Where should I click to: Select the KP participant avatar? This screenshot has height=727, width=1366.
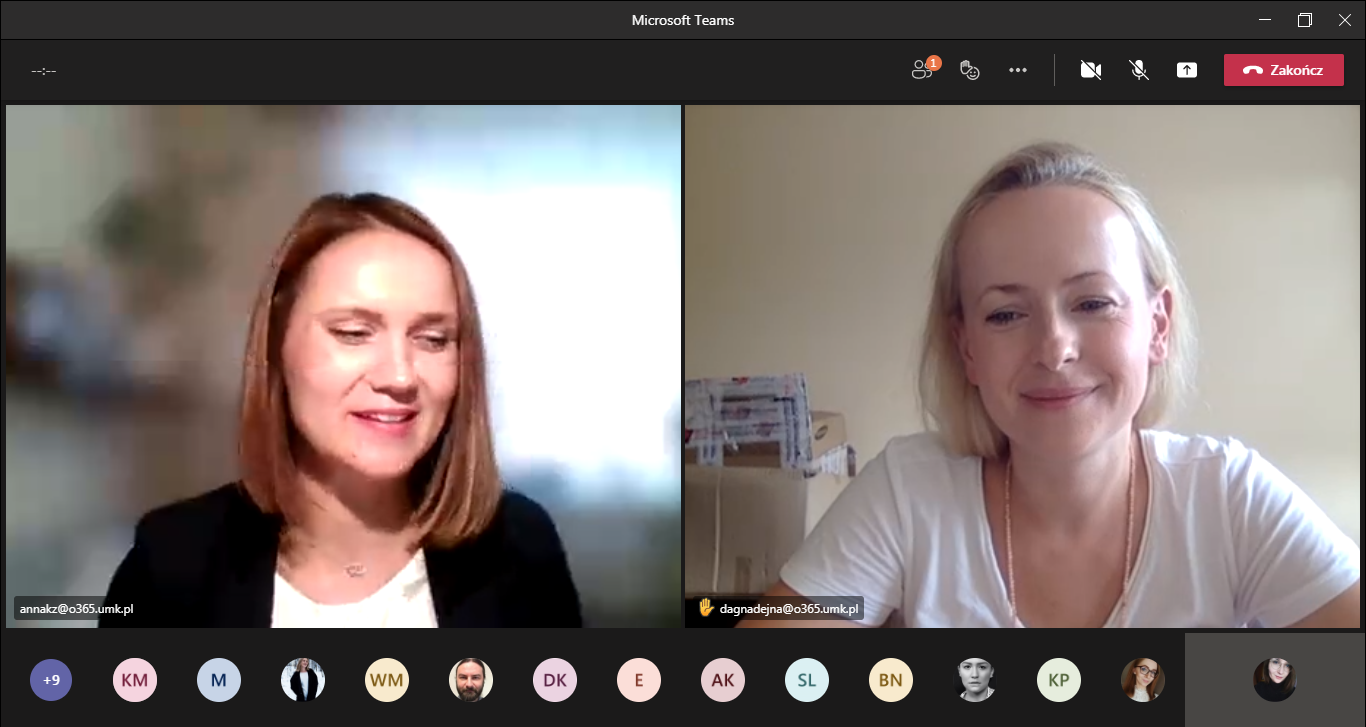1058,680
